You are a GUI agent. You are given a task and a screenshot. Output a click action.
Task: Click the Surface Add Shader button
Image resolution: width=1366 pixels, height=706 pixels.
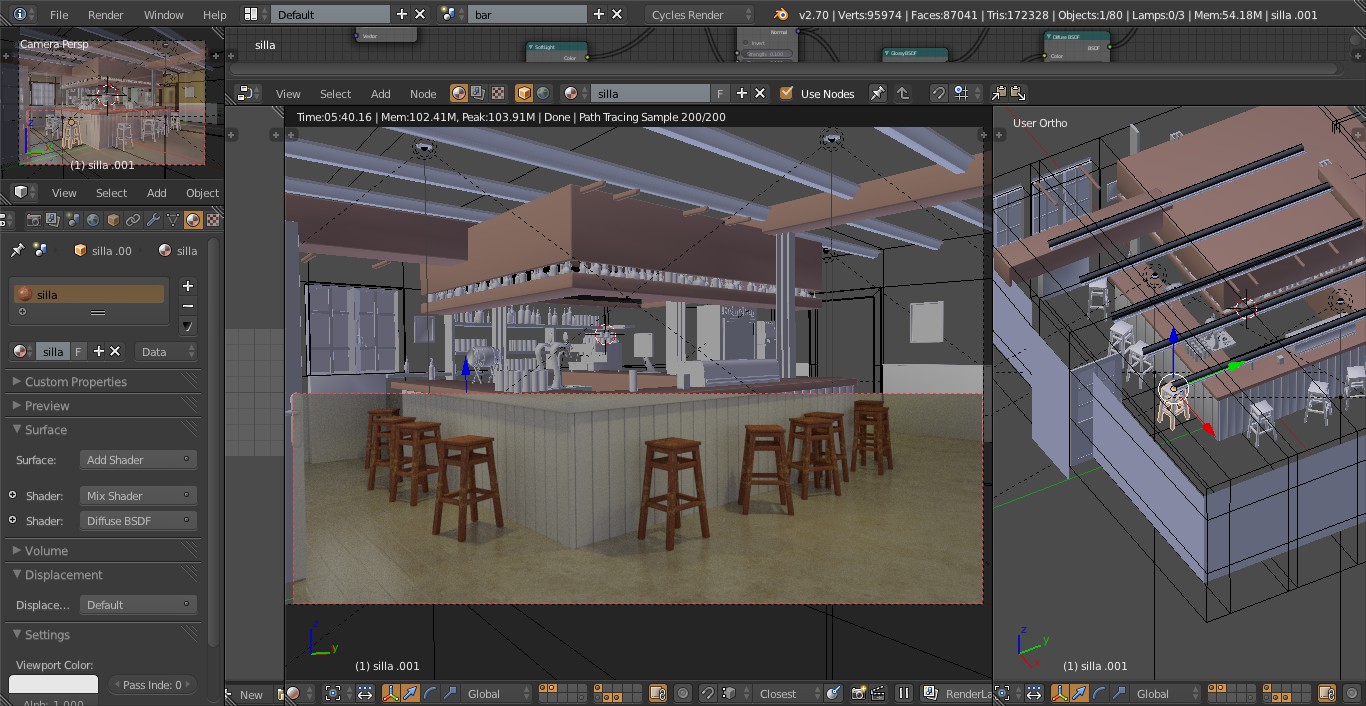(x=137, y=460)
